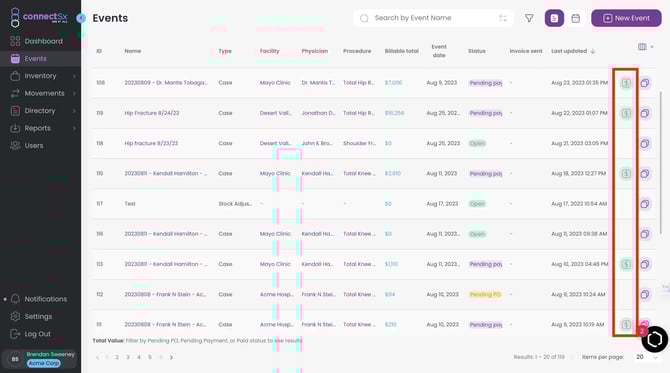Go to next page arrow
670x373 pixels.
(171, 357)
